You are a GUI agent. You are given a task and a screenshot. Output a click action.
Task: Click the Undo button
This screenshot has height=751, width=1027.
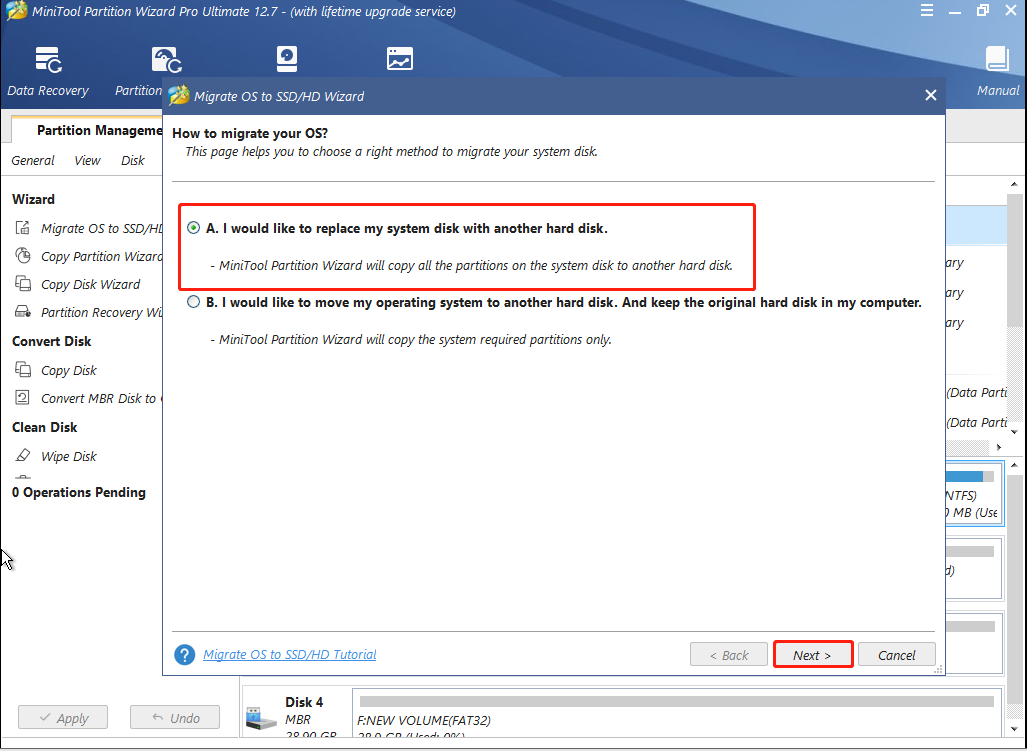(x=175, y=718)
